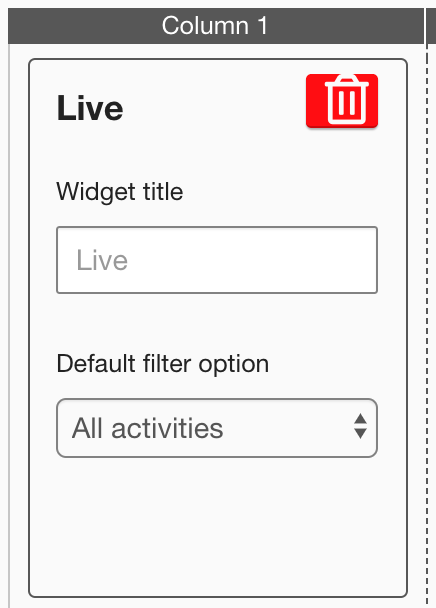Click the Column 1 header bar
Screen dimensions: 436x608
coord(216,26)
